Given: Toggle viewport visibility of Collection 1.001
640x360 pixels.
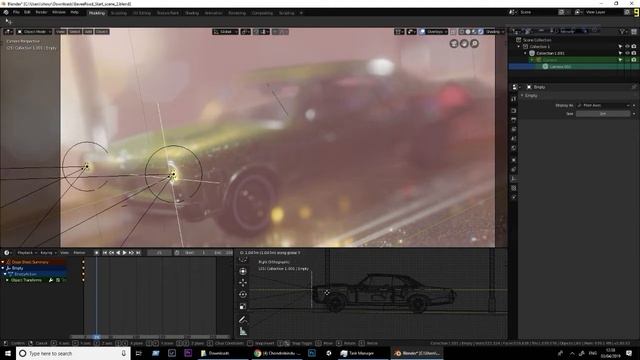Looking at the screenshot, I should pos(627,53).
